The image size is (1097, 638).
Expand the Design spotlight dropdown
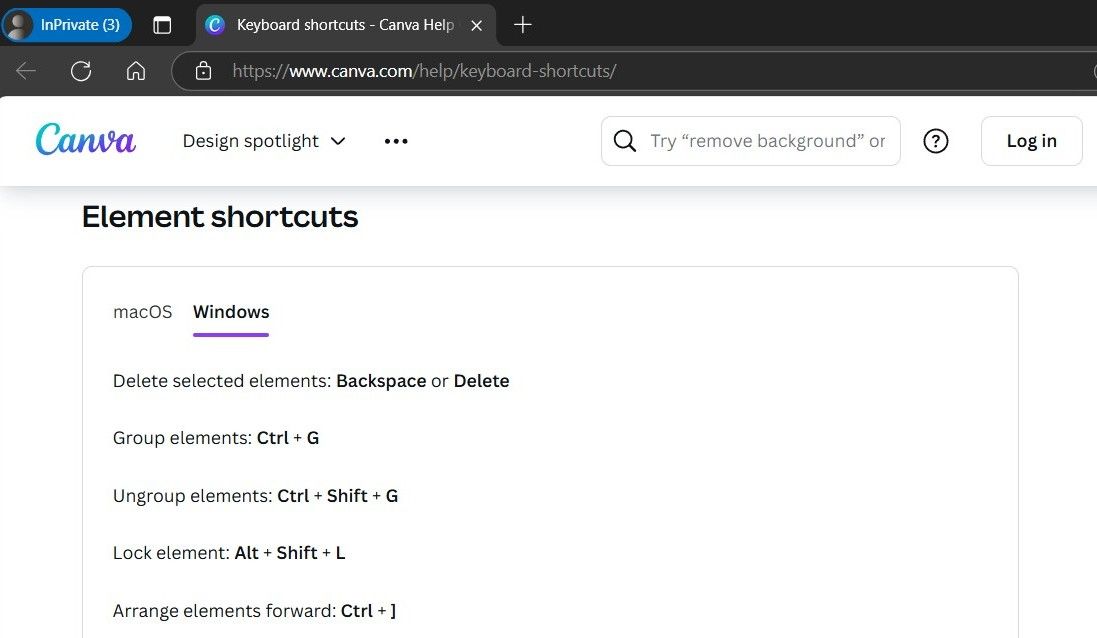tap(263, 141)
